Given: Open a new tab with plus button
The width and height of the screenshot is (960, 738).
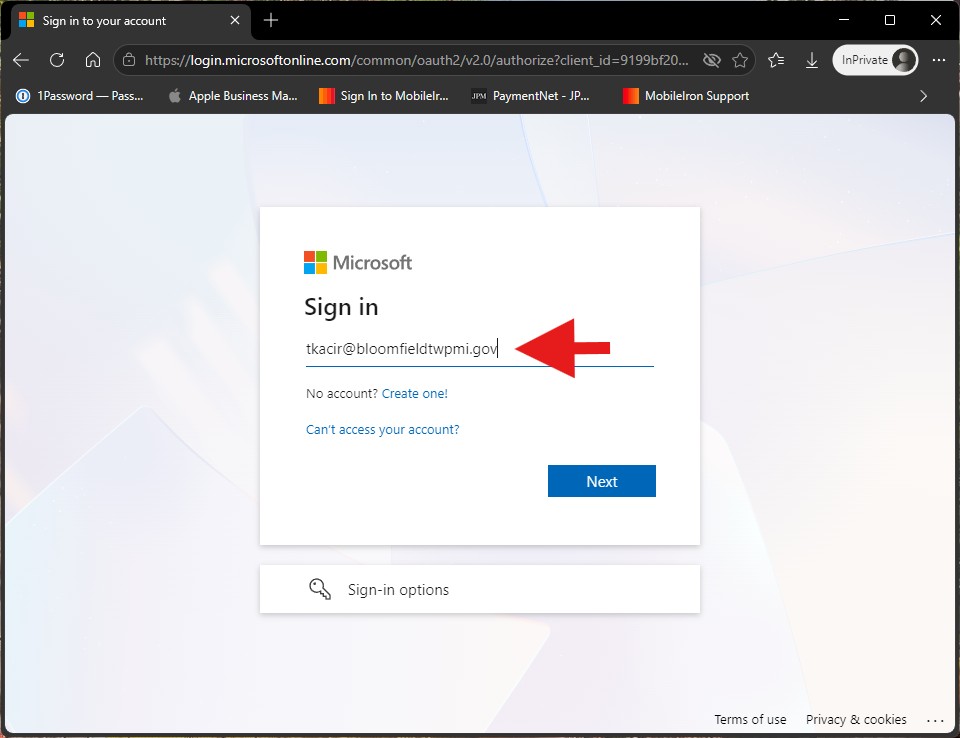Looking at the screenshot, I should click(x=271, y=20).
